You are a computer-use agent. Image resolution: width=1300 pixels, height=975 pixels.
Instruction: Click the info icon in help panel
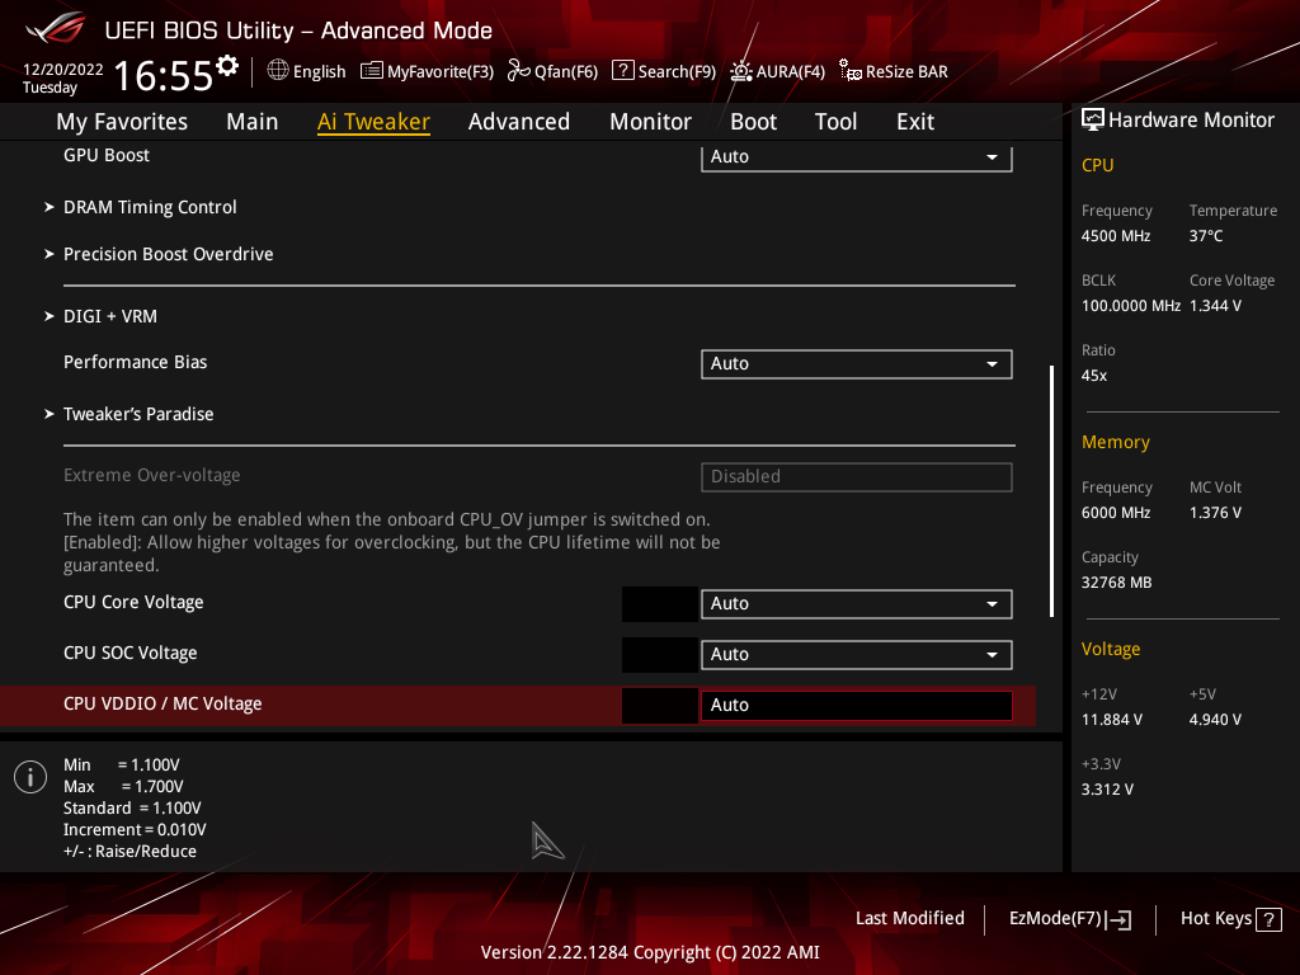(x=30, y=777)
